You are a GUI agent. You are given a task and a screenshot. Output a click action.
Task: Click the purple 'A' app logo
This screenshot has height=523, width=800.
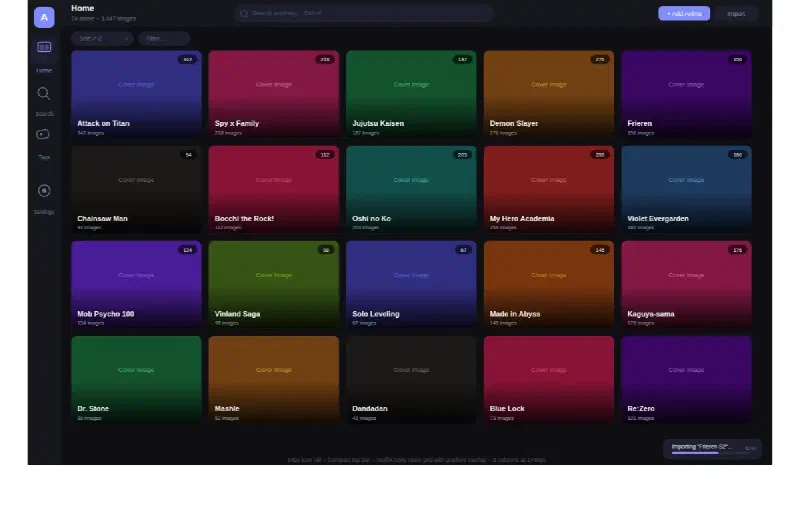[44, 17]
